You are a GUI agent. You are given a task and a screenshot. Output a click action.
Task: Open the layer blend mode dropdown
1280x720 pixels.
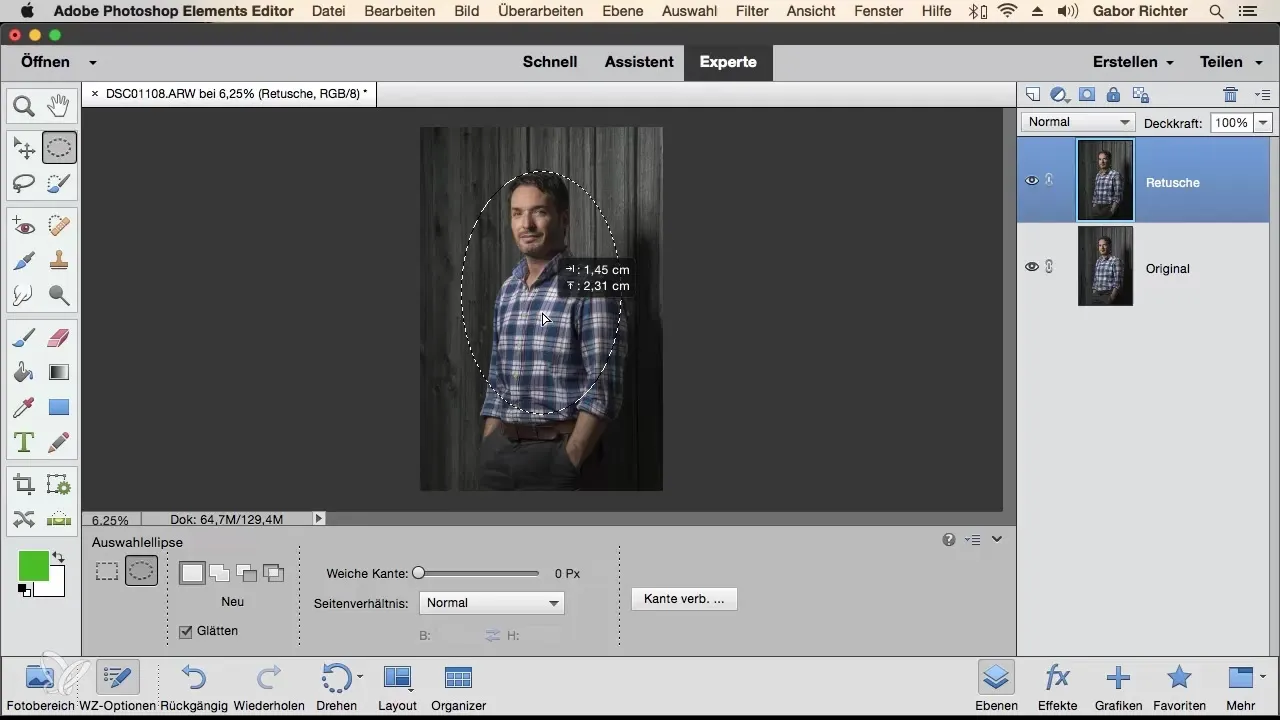click(1078, 122)
